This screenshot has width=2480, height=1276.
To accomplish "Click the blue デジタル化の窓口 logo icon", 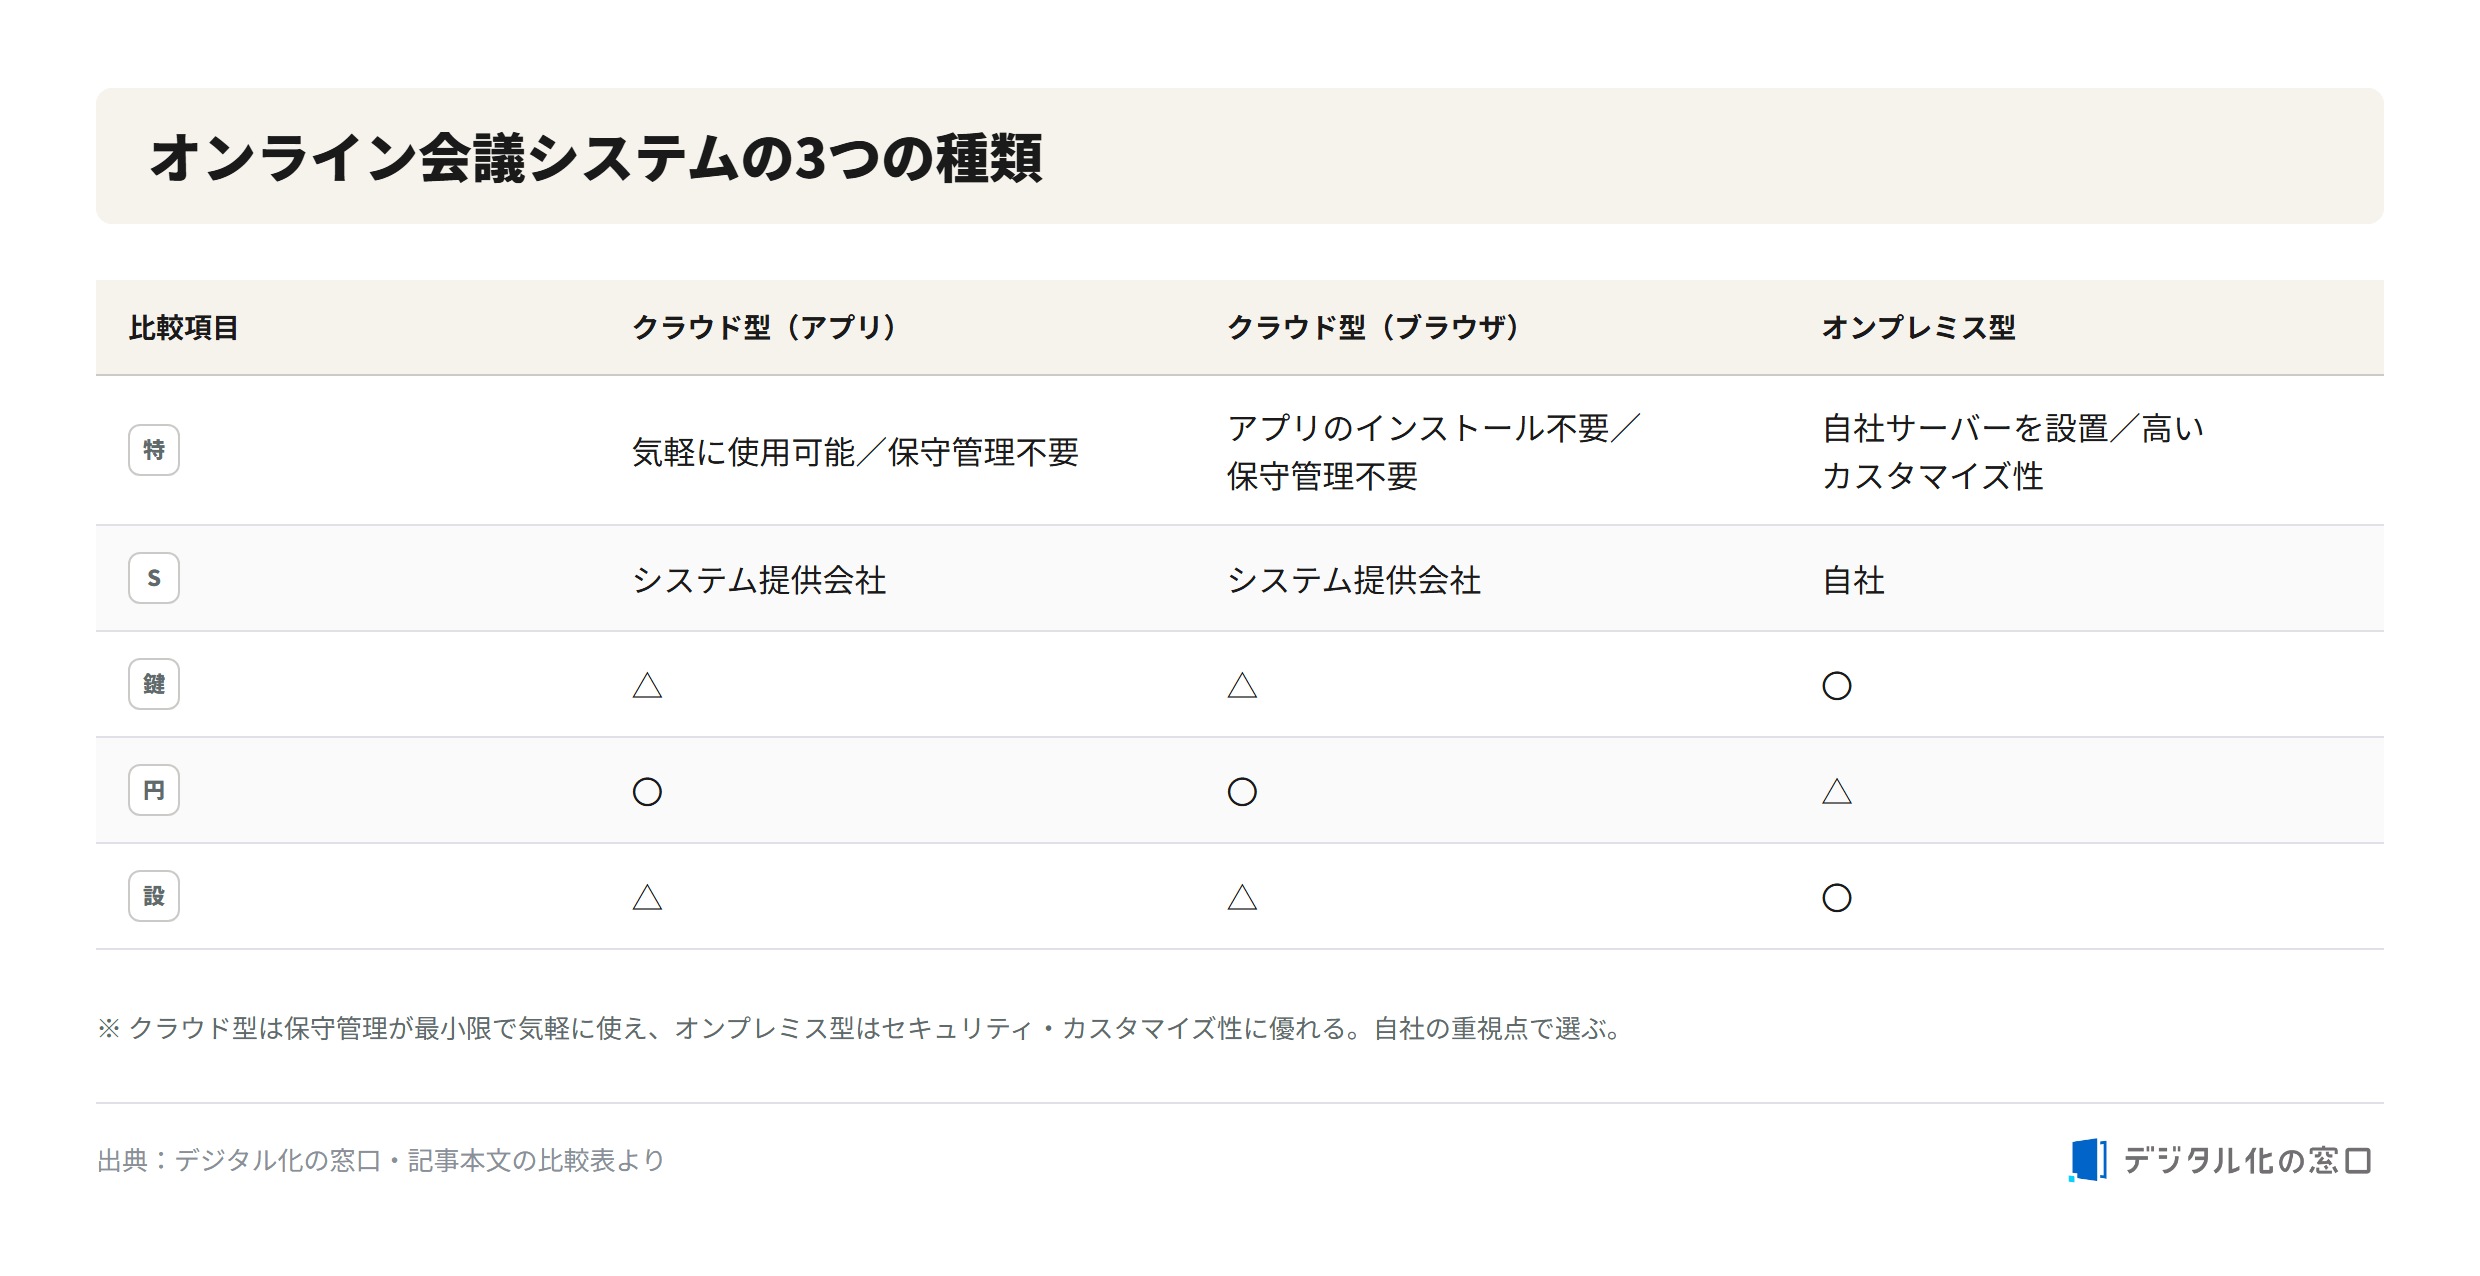I will (x=2088, y=1160).
